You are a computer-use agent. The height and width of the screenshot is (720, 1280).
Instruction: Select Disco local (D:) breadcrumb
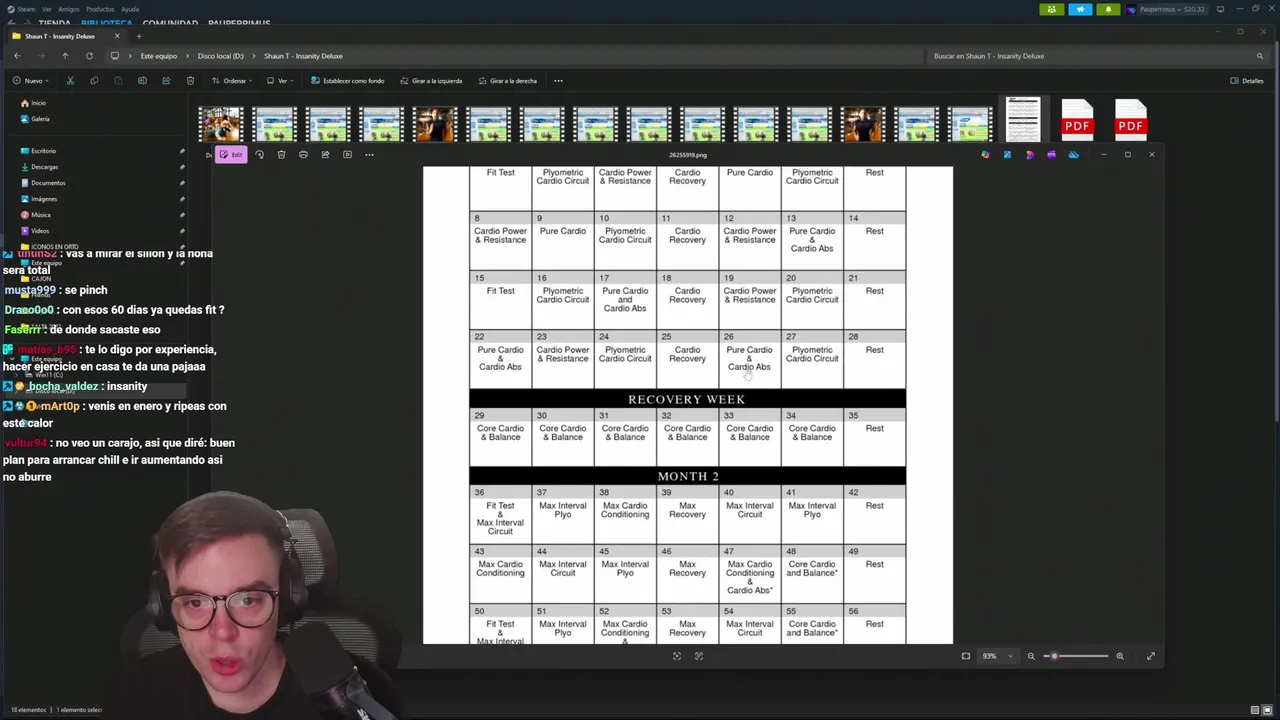pyautogui.click(x=220, y=56)
